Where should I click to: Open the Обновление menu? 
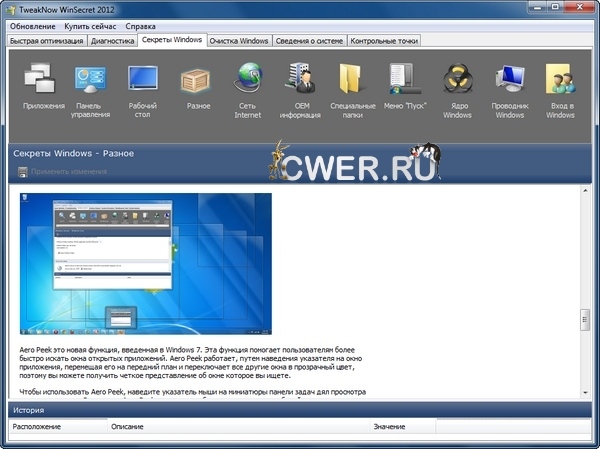[33, 25]
